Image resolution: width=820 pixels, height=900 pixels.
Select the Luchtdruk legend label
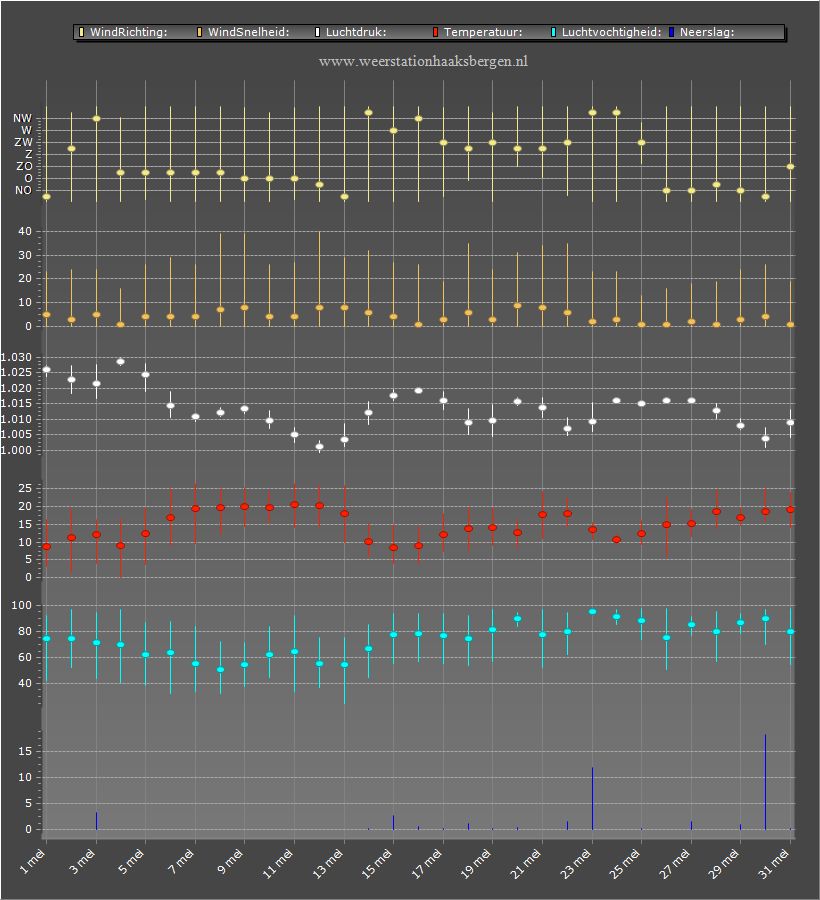(356, 32)
